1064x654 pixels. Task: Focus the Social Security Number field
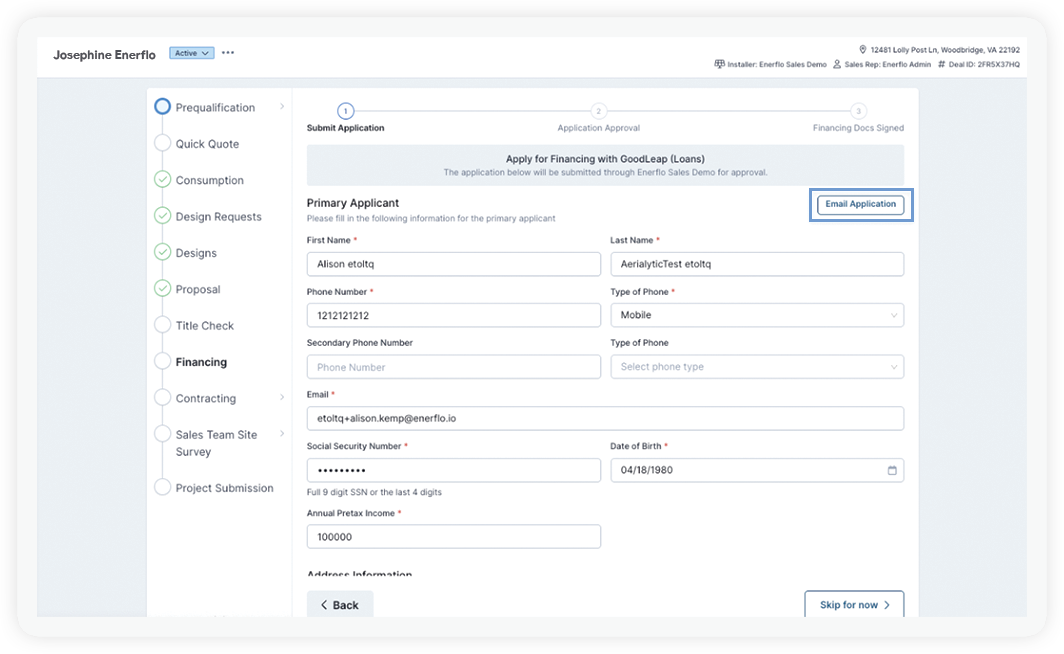(453, 470)
